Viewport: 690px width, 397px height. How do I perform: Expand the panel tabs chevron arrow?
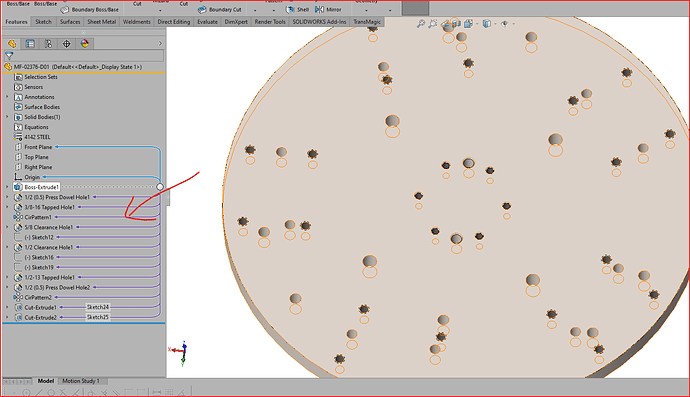[x=160, y=44]
